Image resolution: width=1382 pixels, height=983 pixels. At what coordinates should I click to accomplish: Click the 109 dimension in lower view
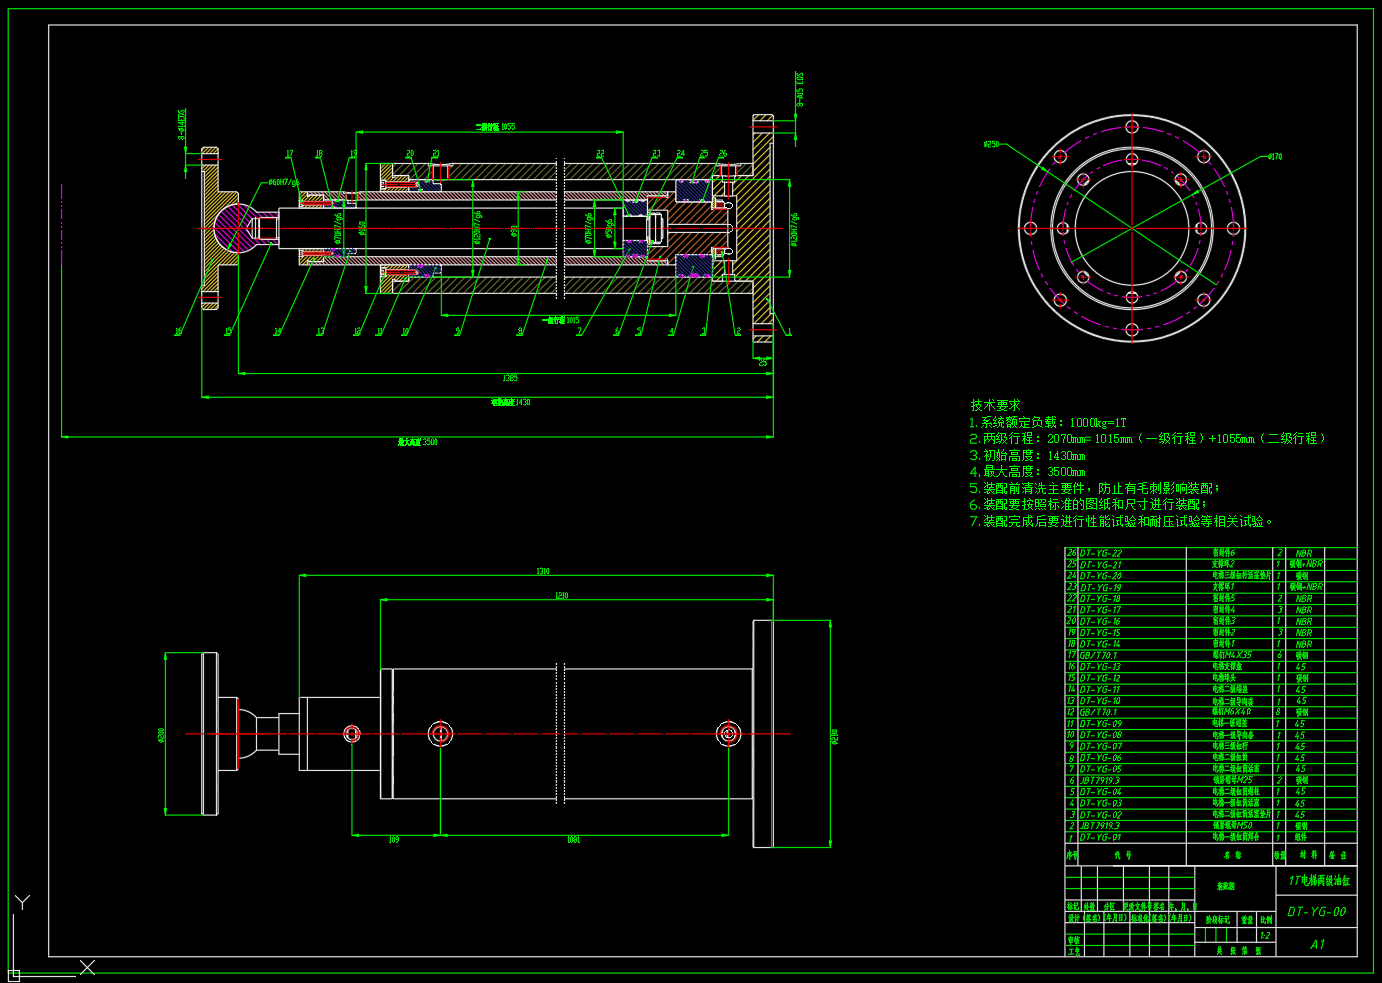(x=394, y=840)
